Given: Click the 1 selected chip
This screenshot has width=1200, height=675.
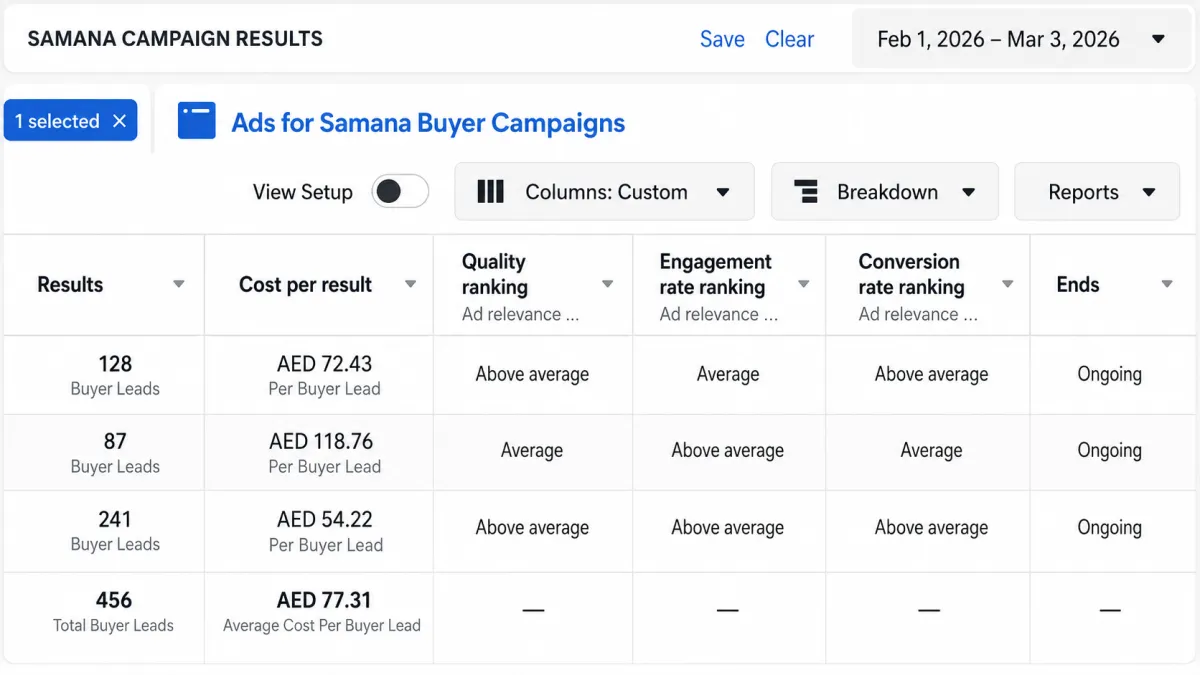Looking at the screenshot, I should pos(70,121).
